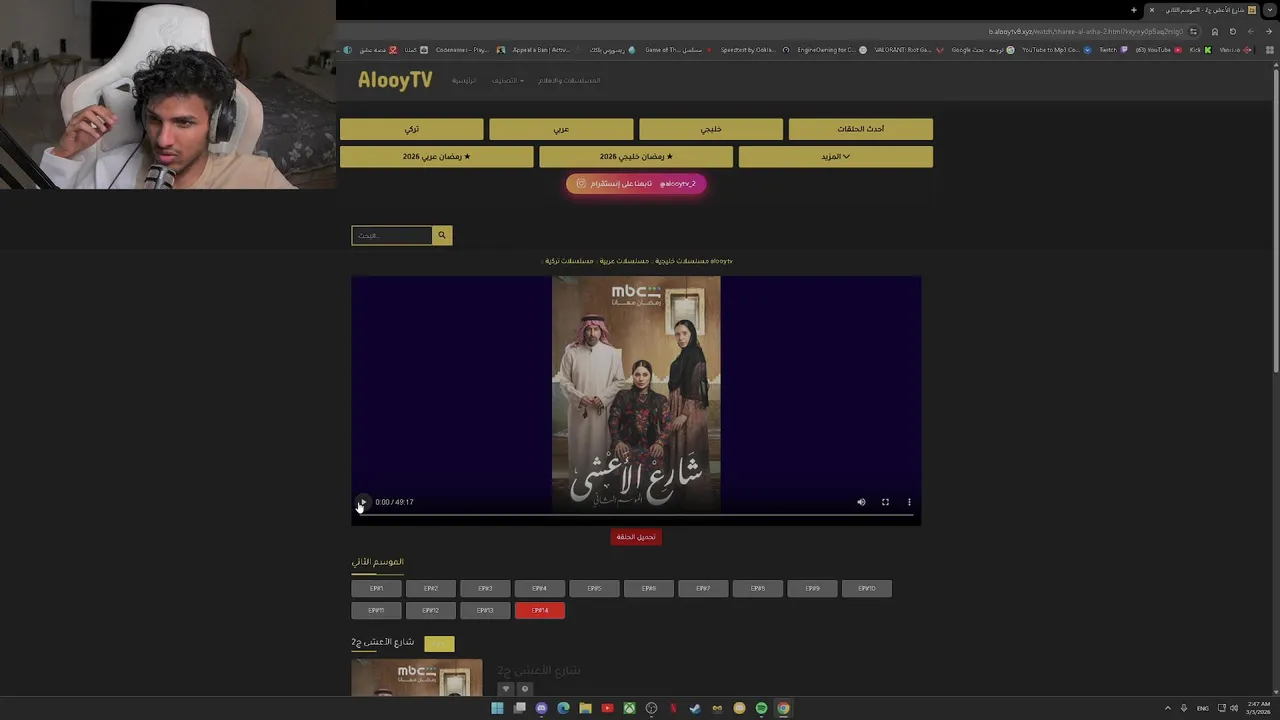Click the yellow tag next to شارع الأعشى ج2
This screenshot has height=720, width=1280.
coord(439,644)
